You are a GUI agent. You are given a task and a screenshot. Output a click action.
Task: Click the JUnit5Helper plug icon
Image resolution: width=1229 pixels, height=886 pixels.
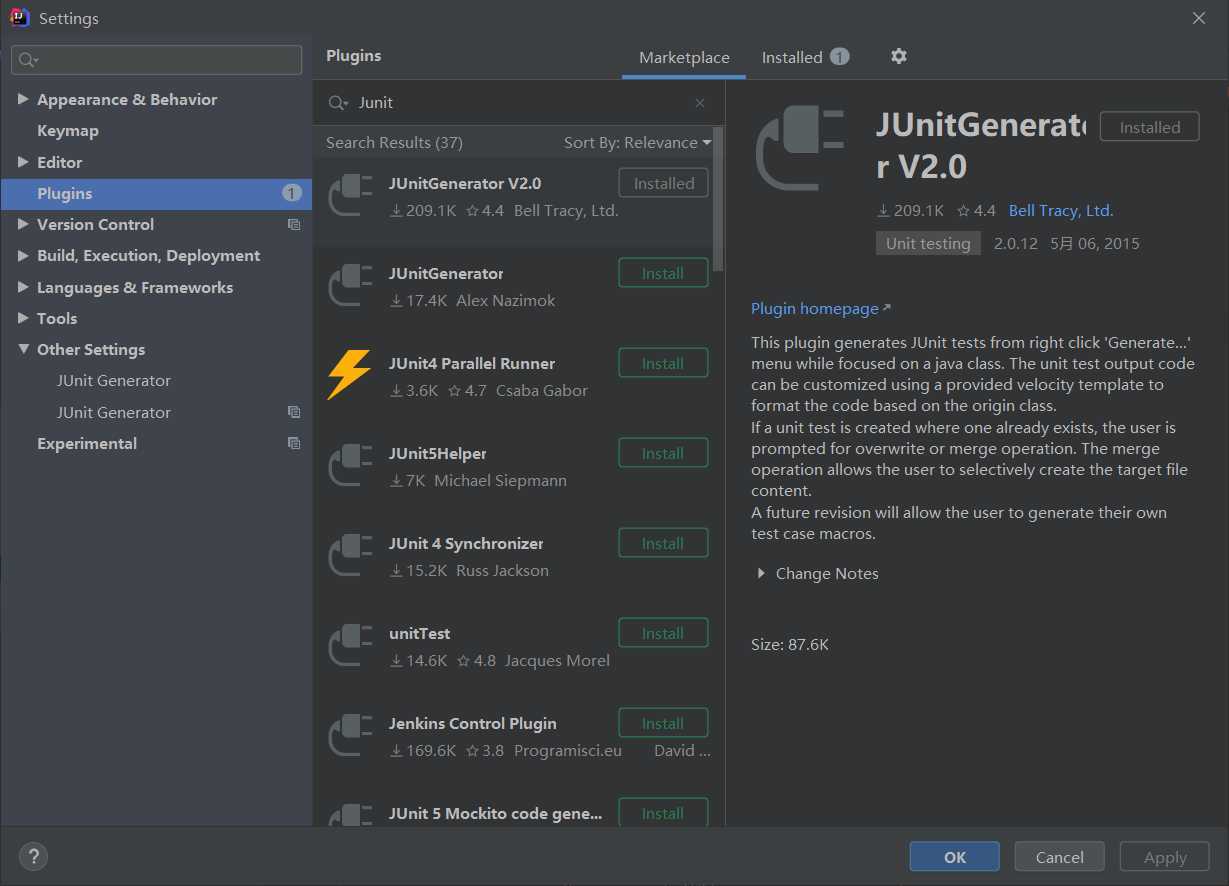click(x=351, y=465)
